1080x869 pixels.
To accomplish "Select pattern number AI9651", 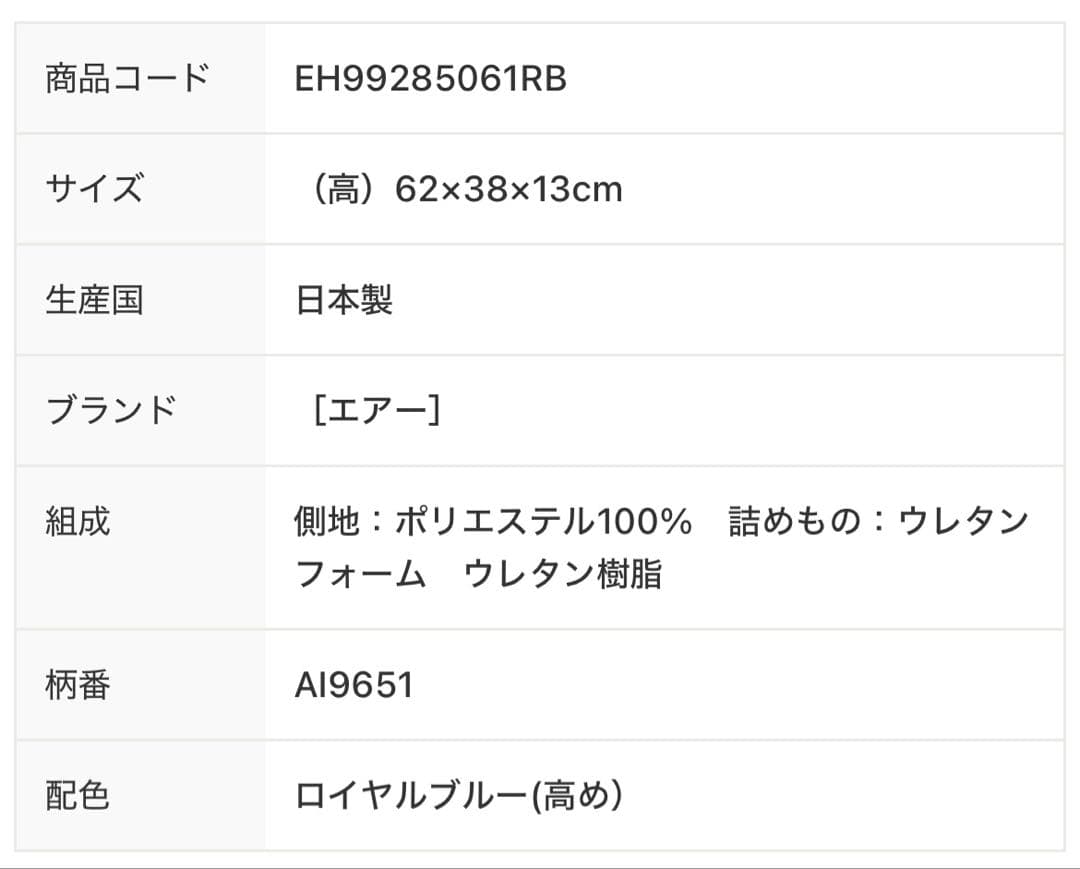I will 353,686.
